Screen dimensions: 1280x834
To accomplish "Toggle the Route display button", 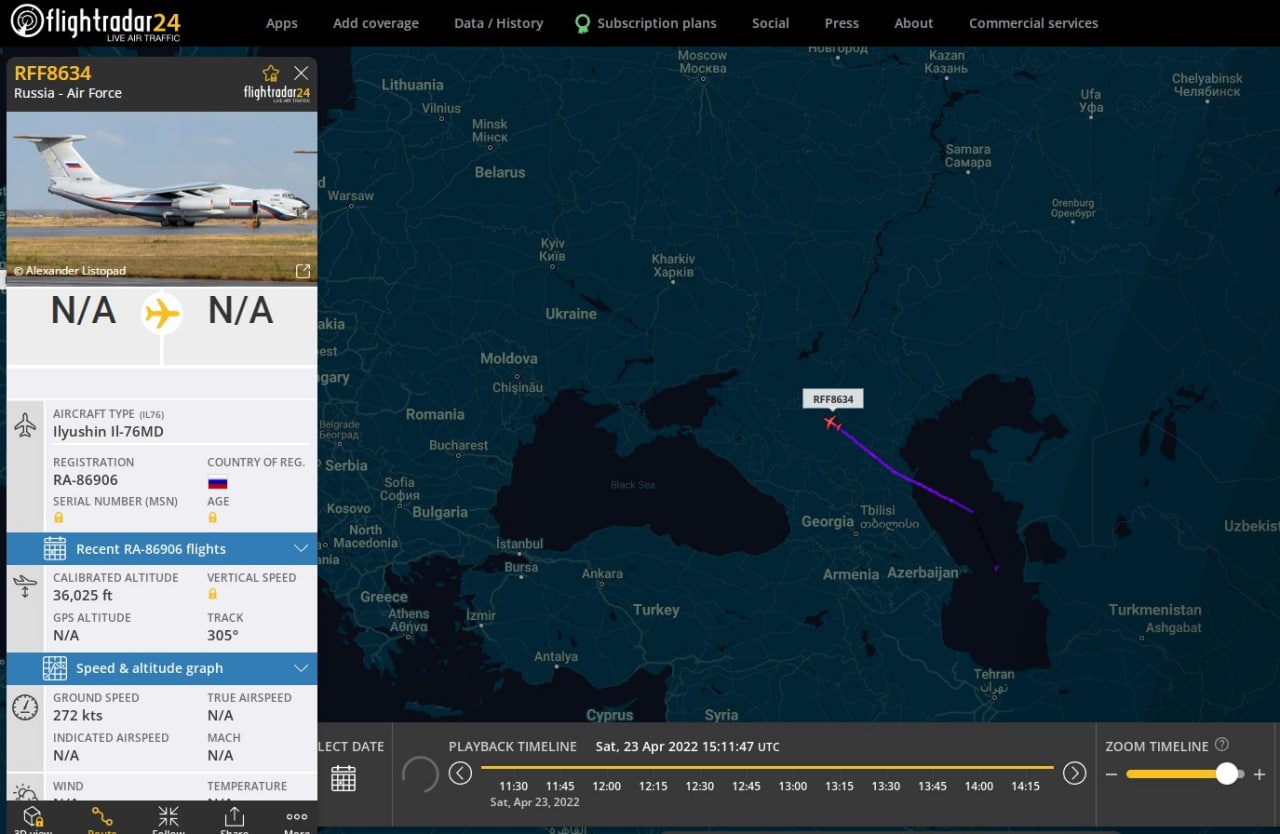I will 101,818.
